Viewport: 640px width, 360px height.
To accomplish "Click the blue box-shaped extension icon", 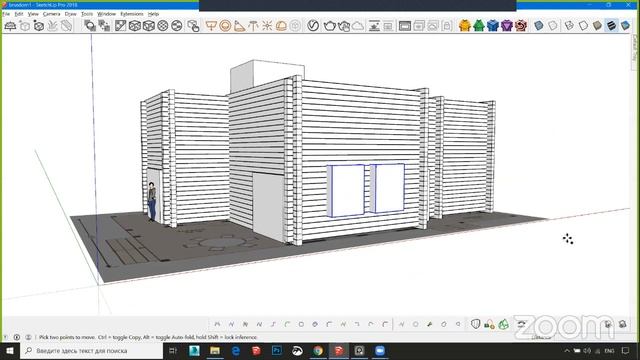I will pyautogui.click(x=493, y=26).
